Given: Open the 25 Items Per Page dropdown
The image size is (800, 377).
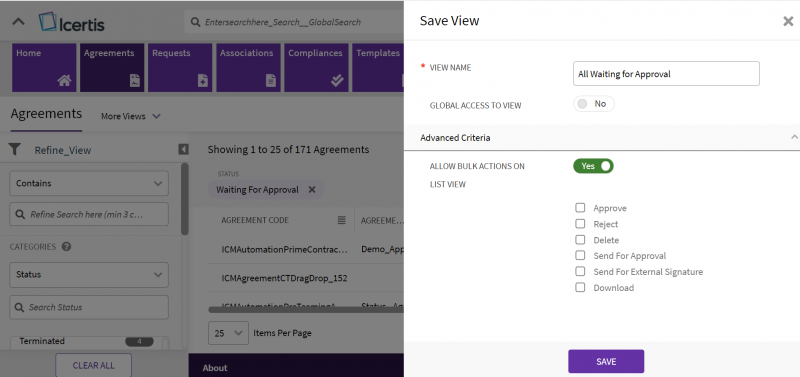Looking at the screenshot, I should (x=228, y=333).
